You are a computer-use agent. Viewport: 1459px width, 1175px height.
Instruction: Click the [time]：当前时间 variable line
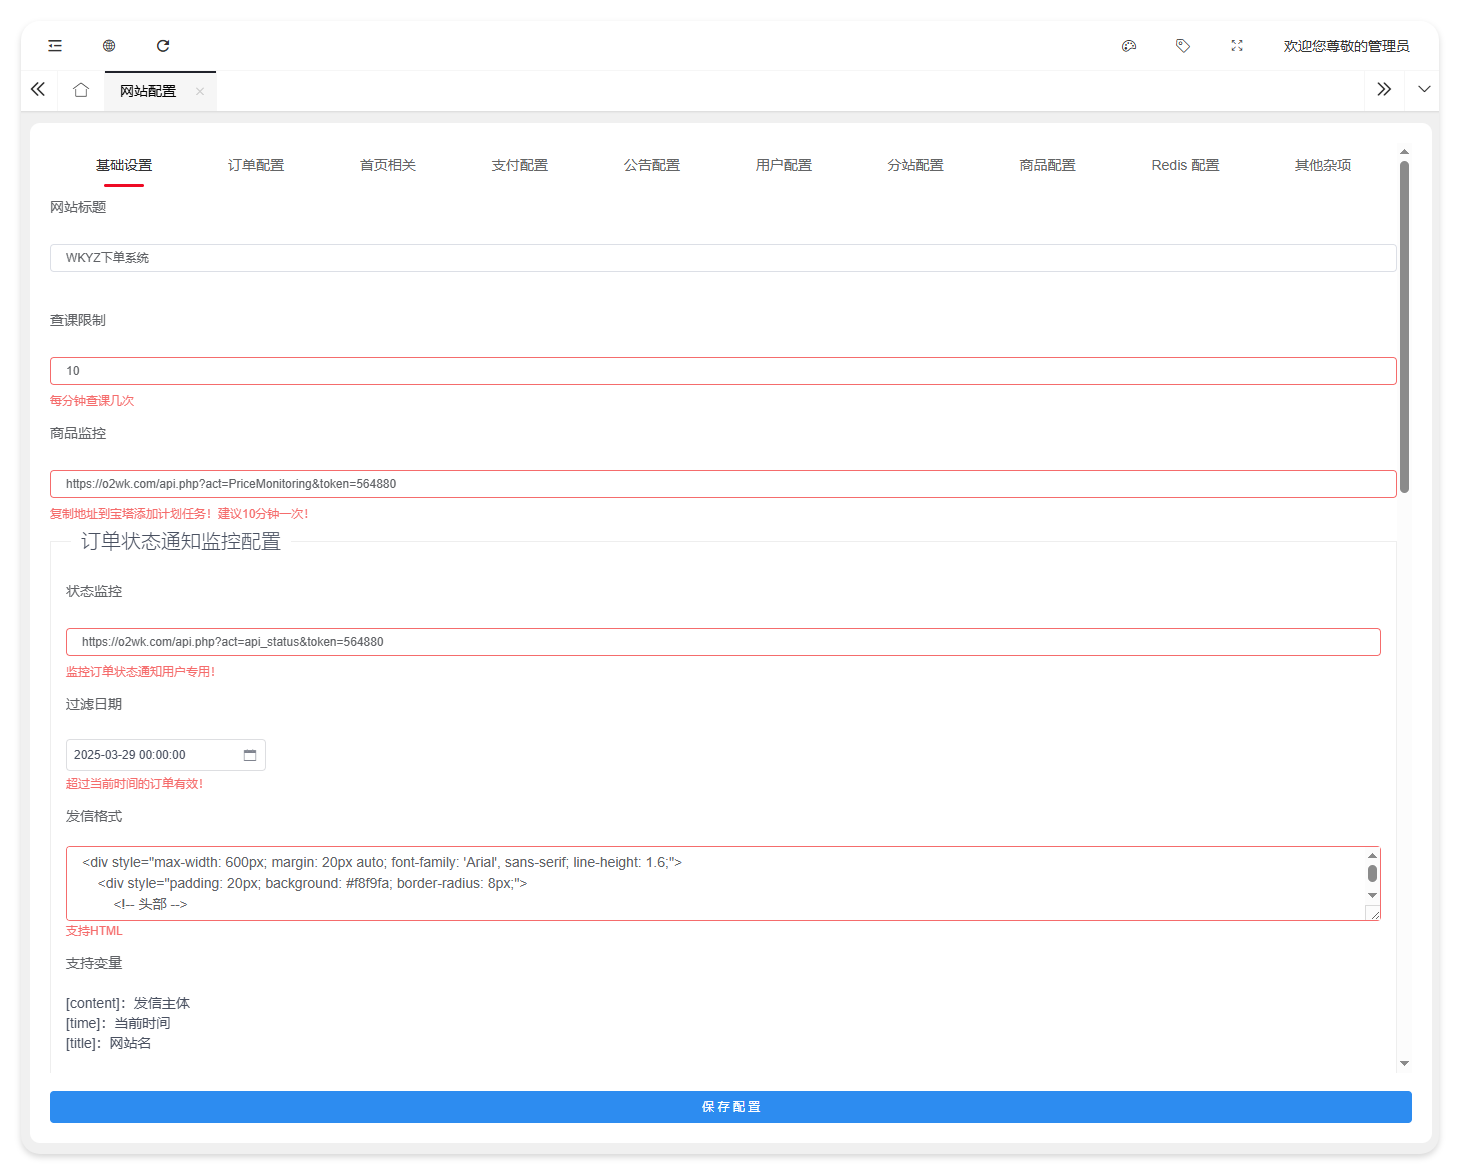coord(118,1023)
